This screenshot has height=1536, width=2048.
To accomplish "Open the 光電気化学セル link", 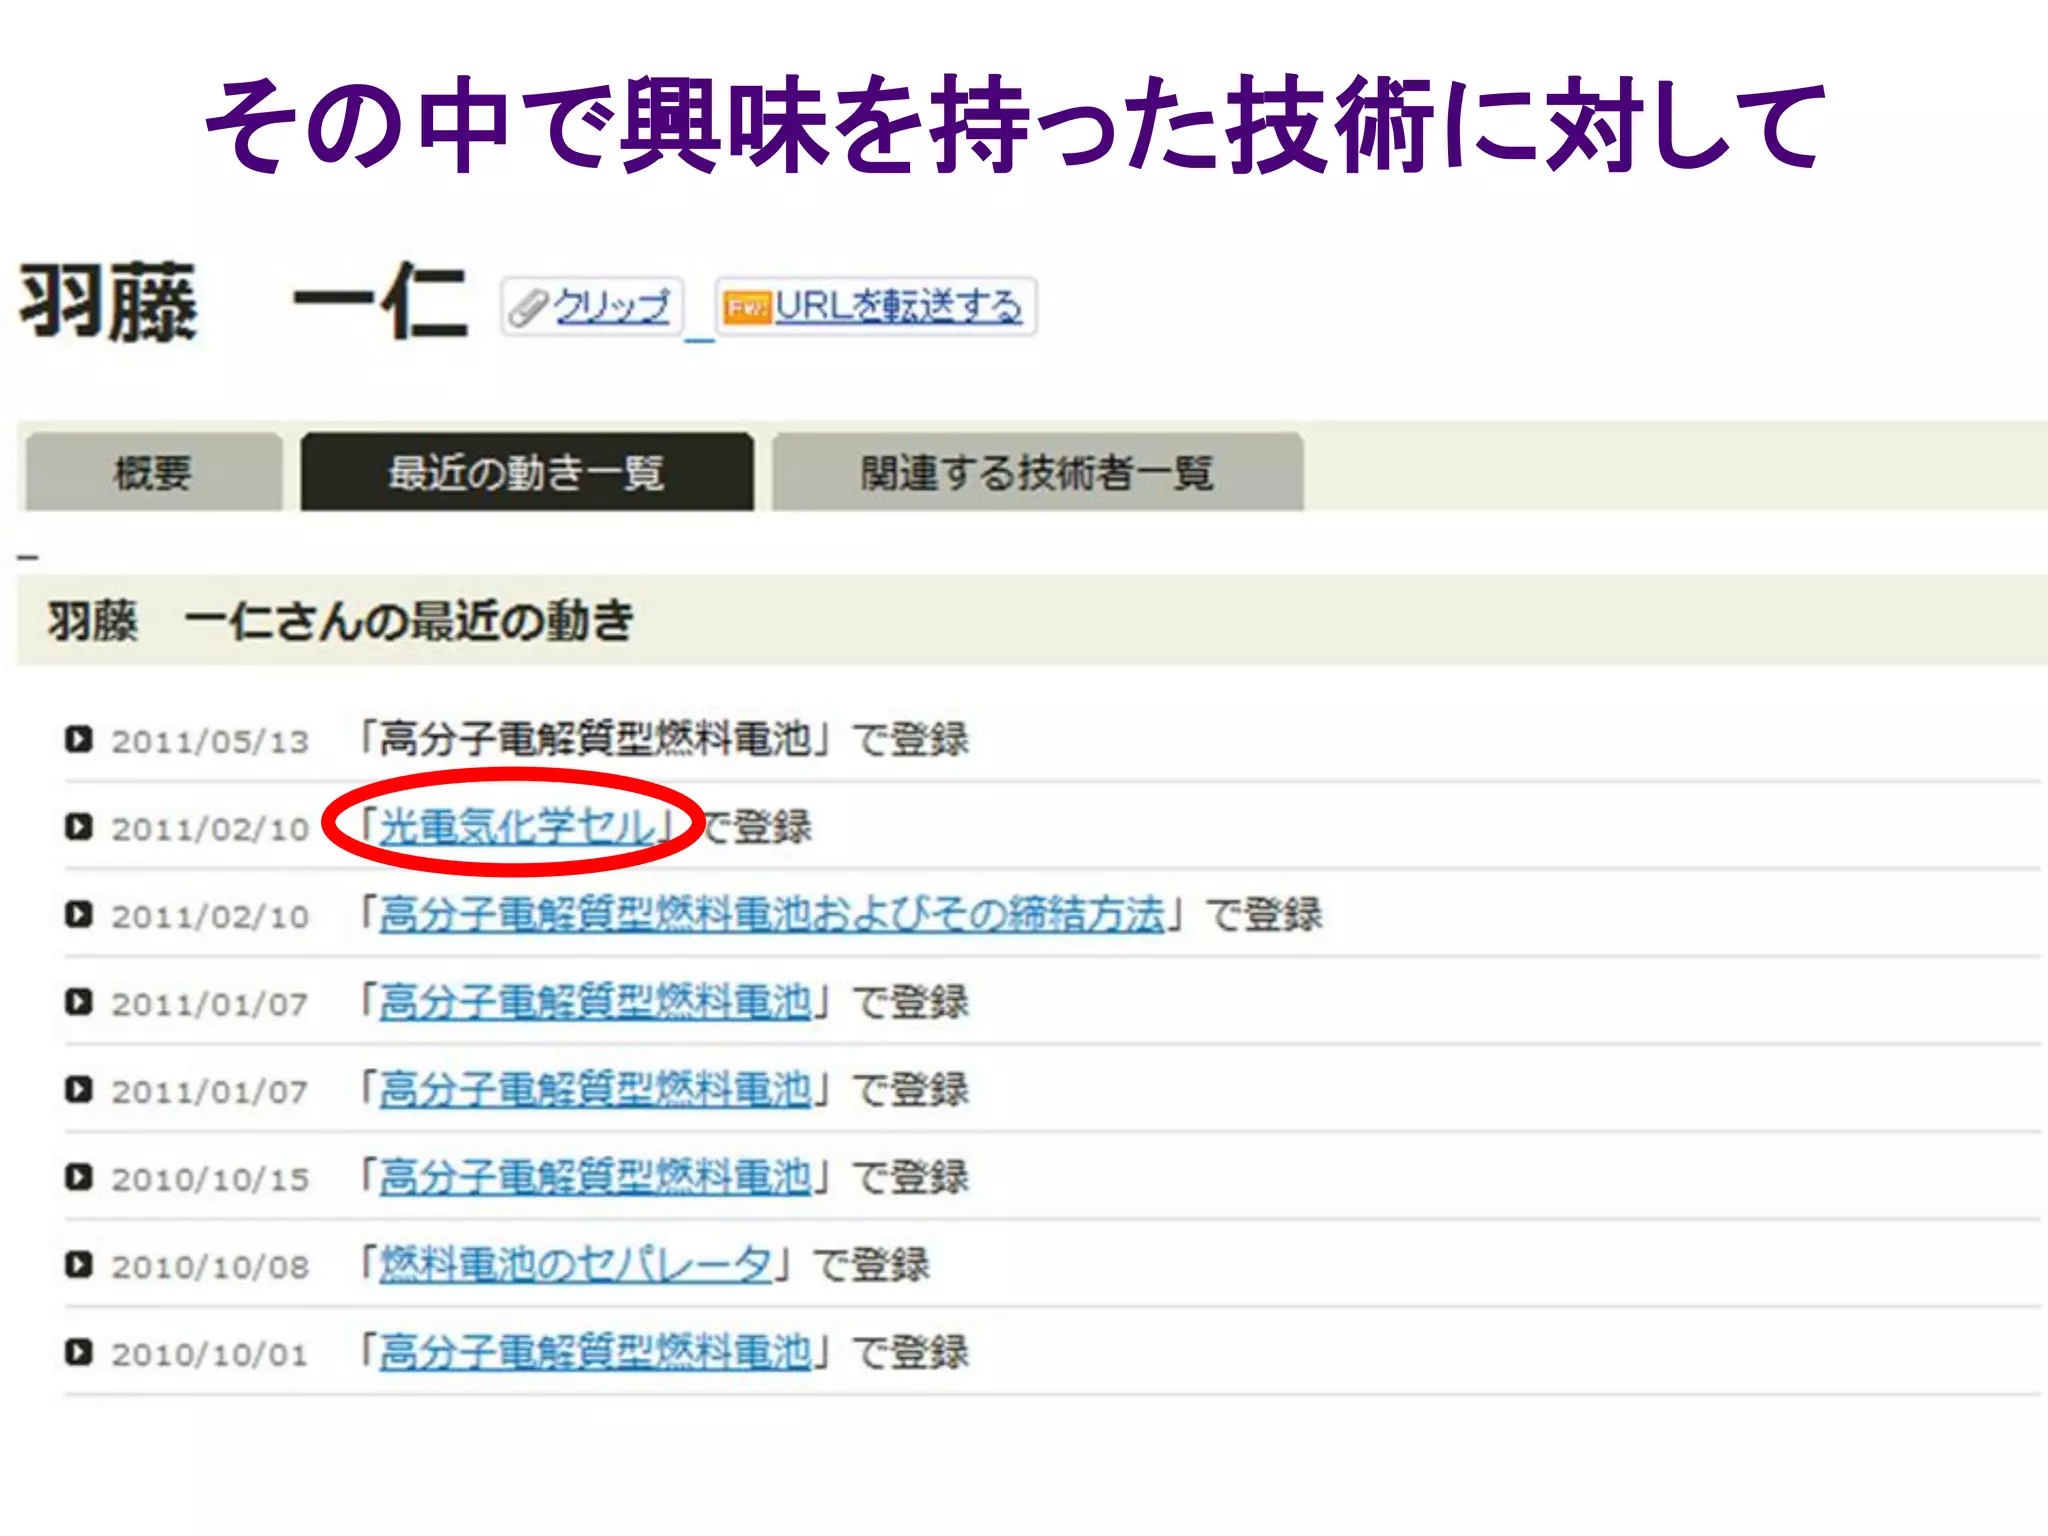I will point(517,827).
